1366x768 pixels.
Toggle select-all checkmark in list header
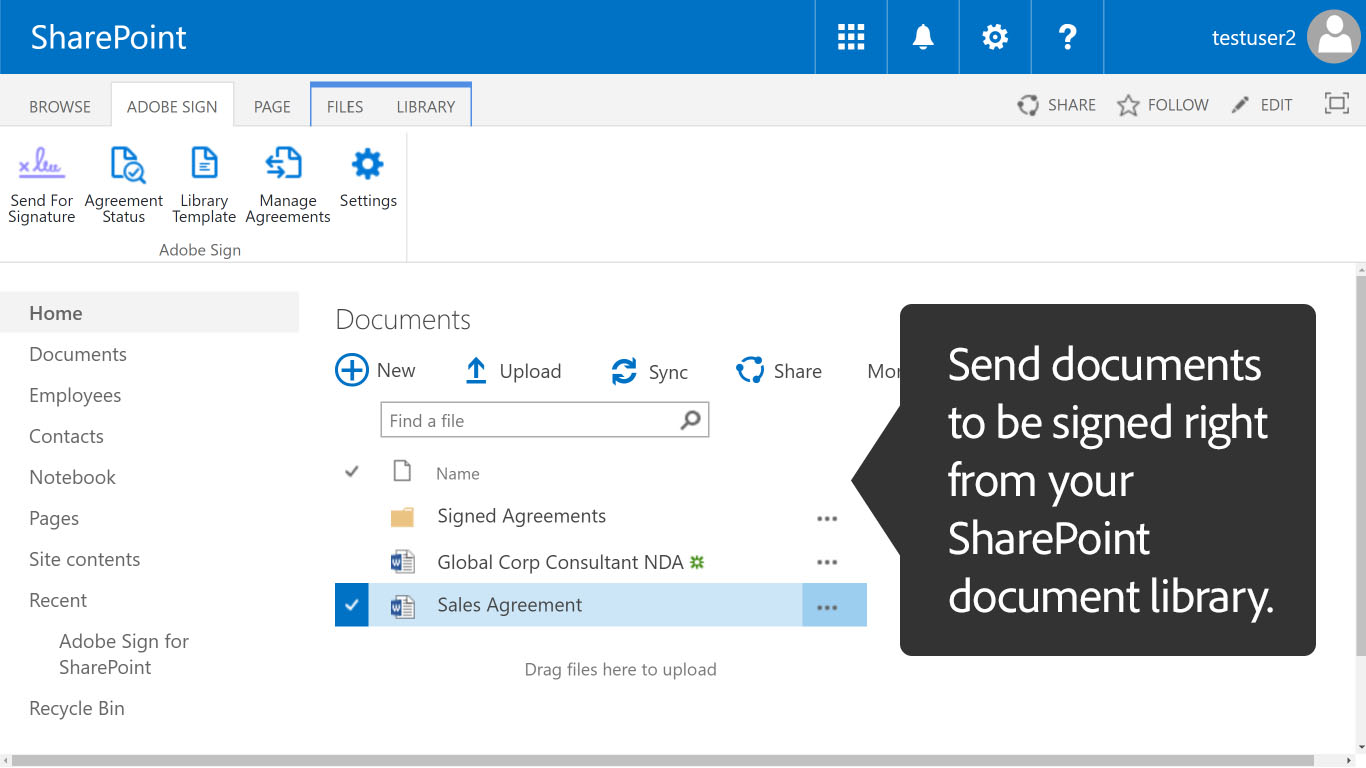[352, 471]
